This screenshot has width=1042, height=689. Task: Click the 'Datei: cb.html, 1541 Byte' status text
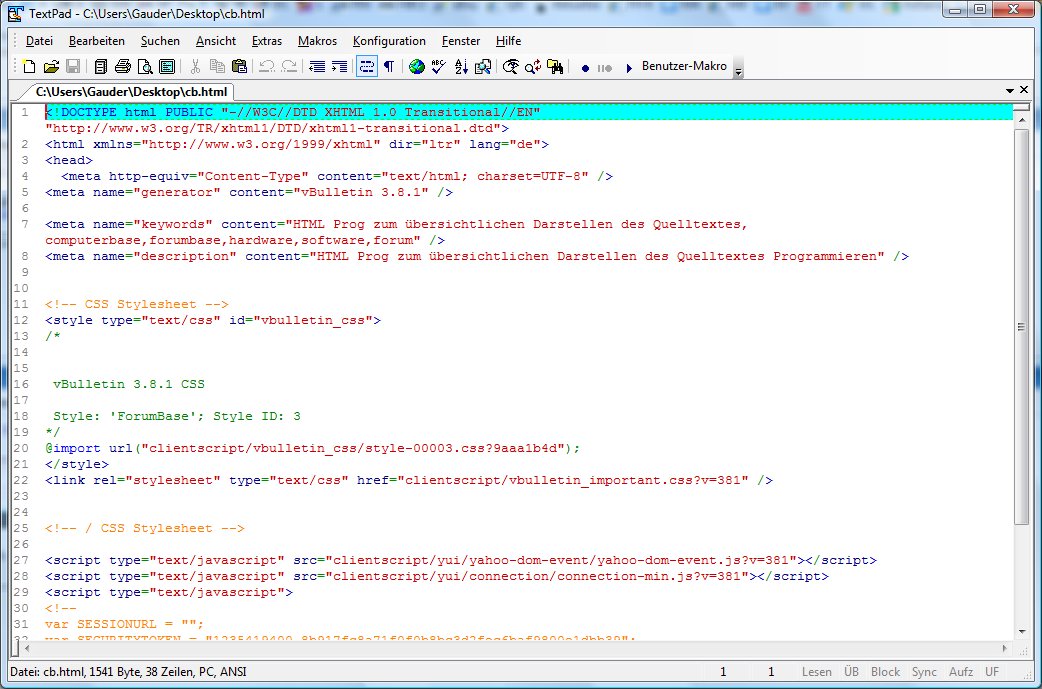click(128, 672)
